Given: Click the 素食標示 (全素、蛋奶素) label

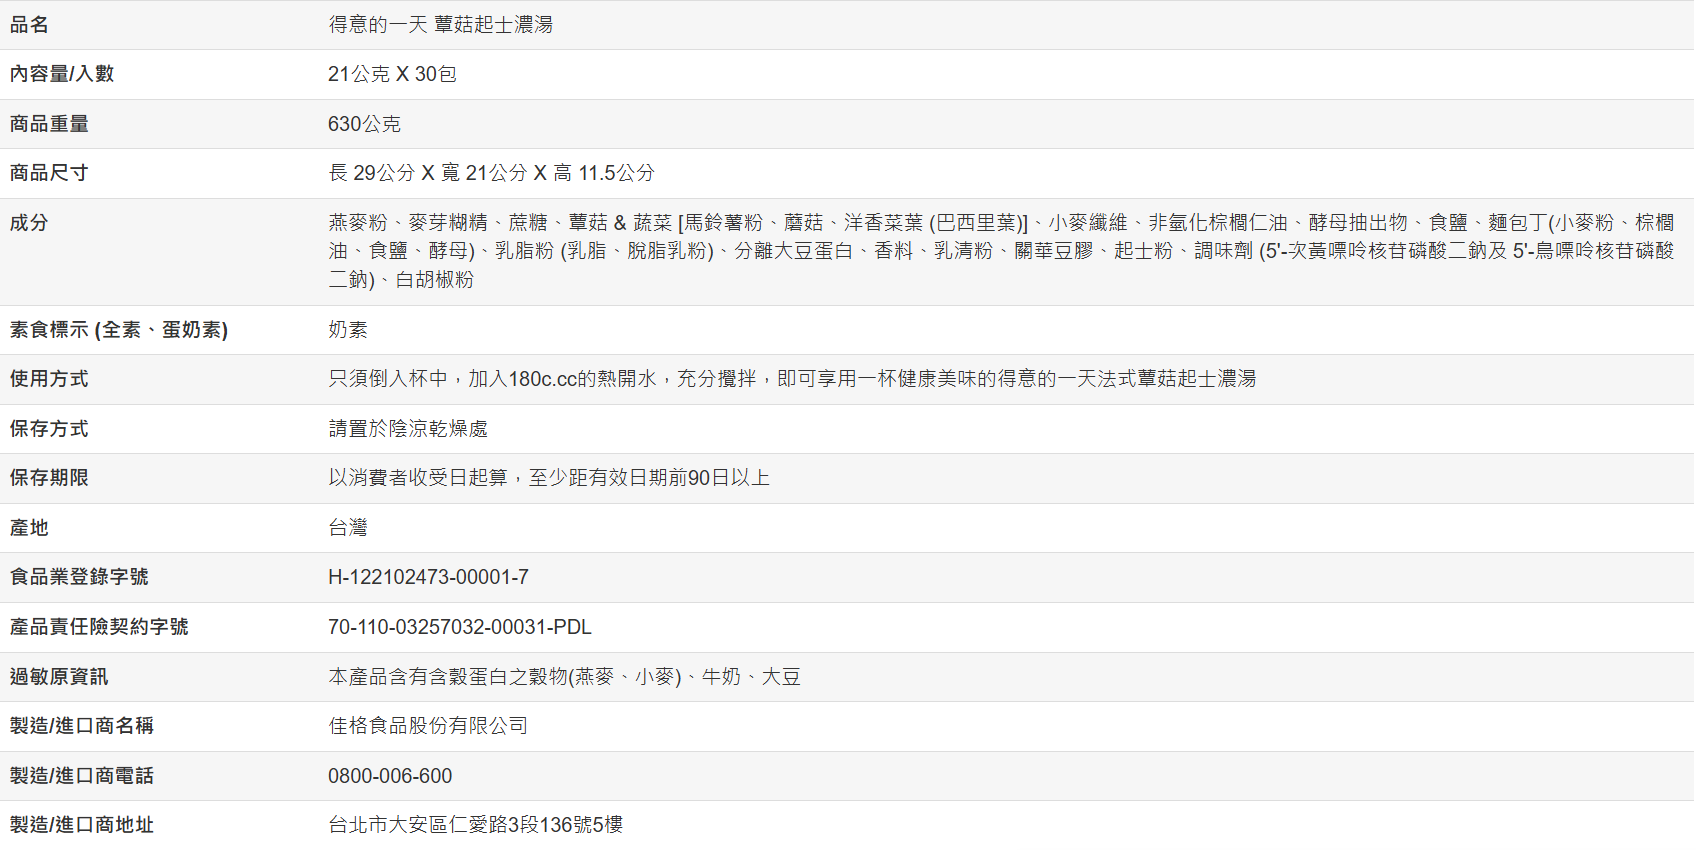Looking at the screenshot, I should click(119, 330).
